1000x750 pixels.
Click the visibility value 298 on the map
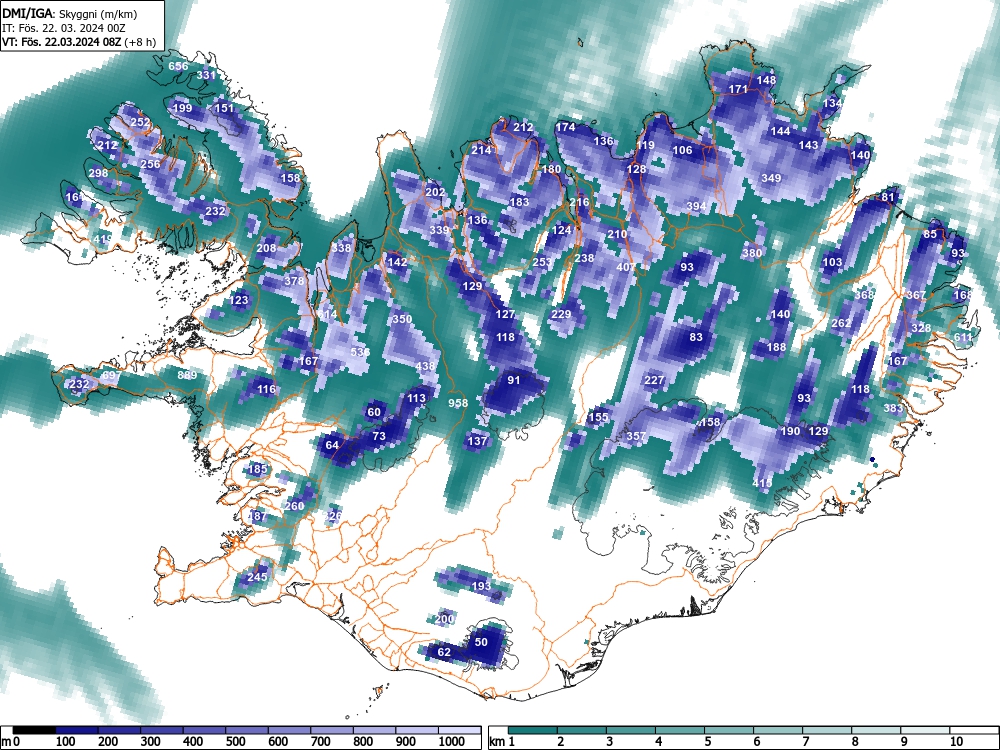[x=98, y=173]
